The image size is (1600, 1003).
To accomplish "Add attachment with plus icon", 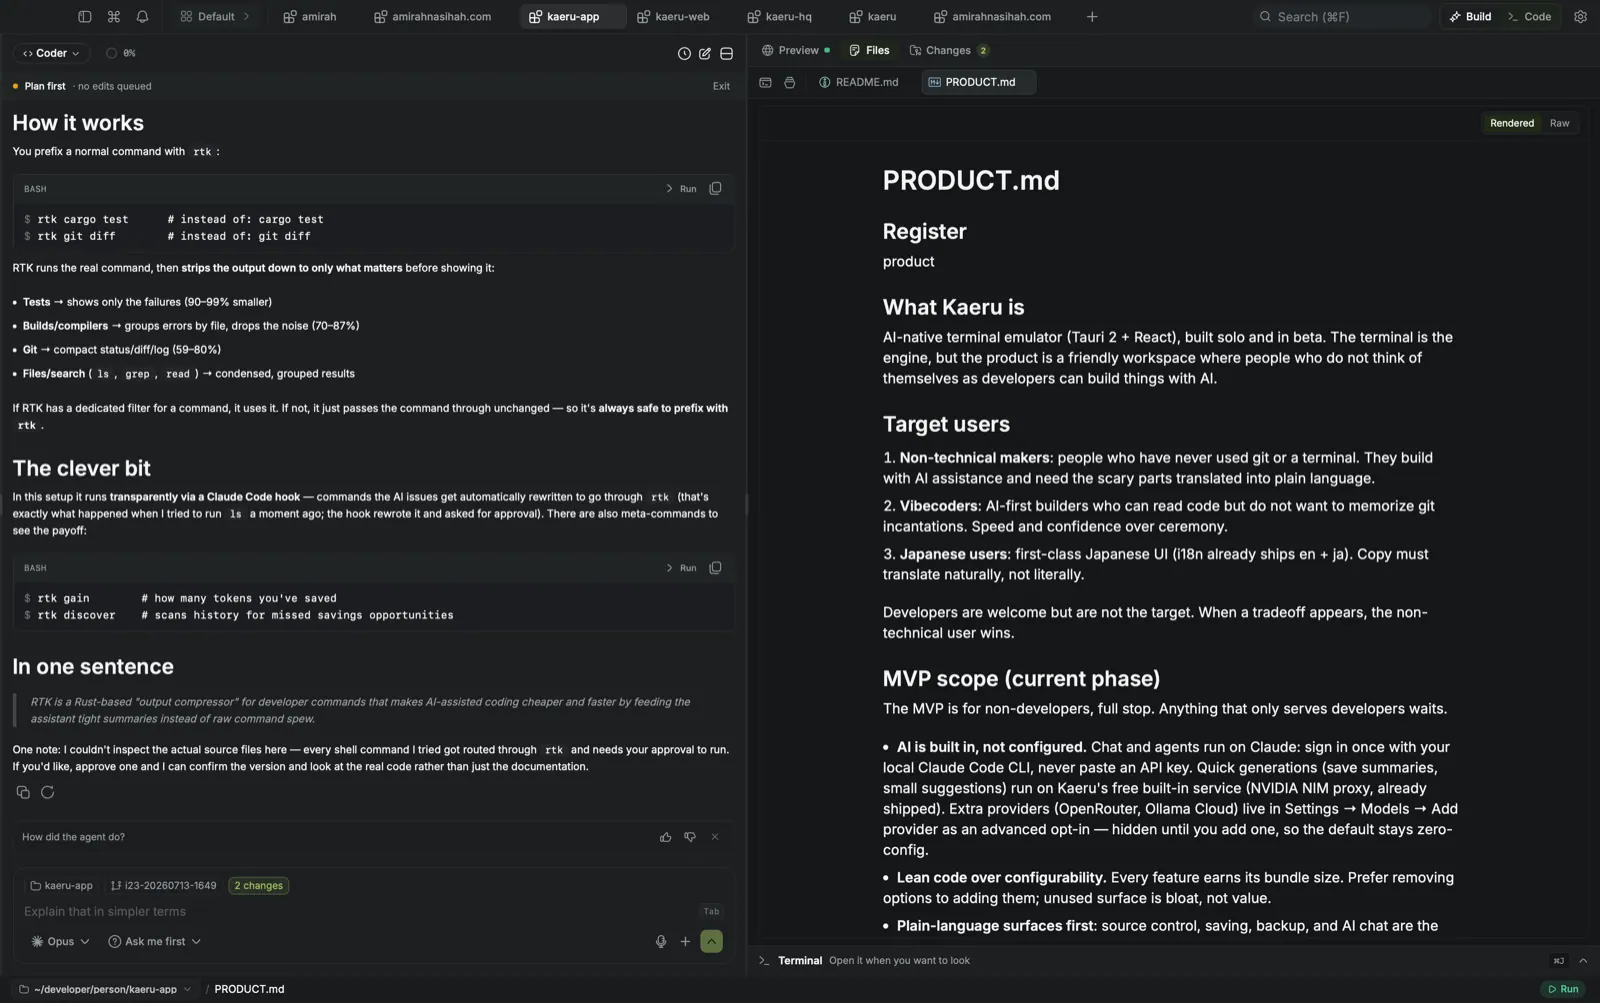I will pos(685,941).
